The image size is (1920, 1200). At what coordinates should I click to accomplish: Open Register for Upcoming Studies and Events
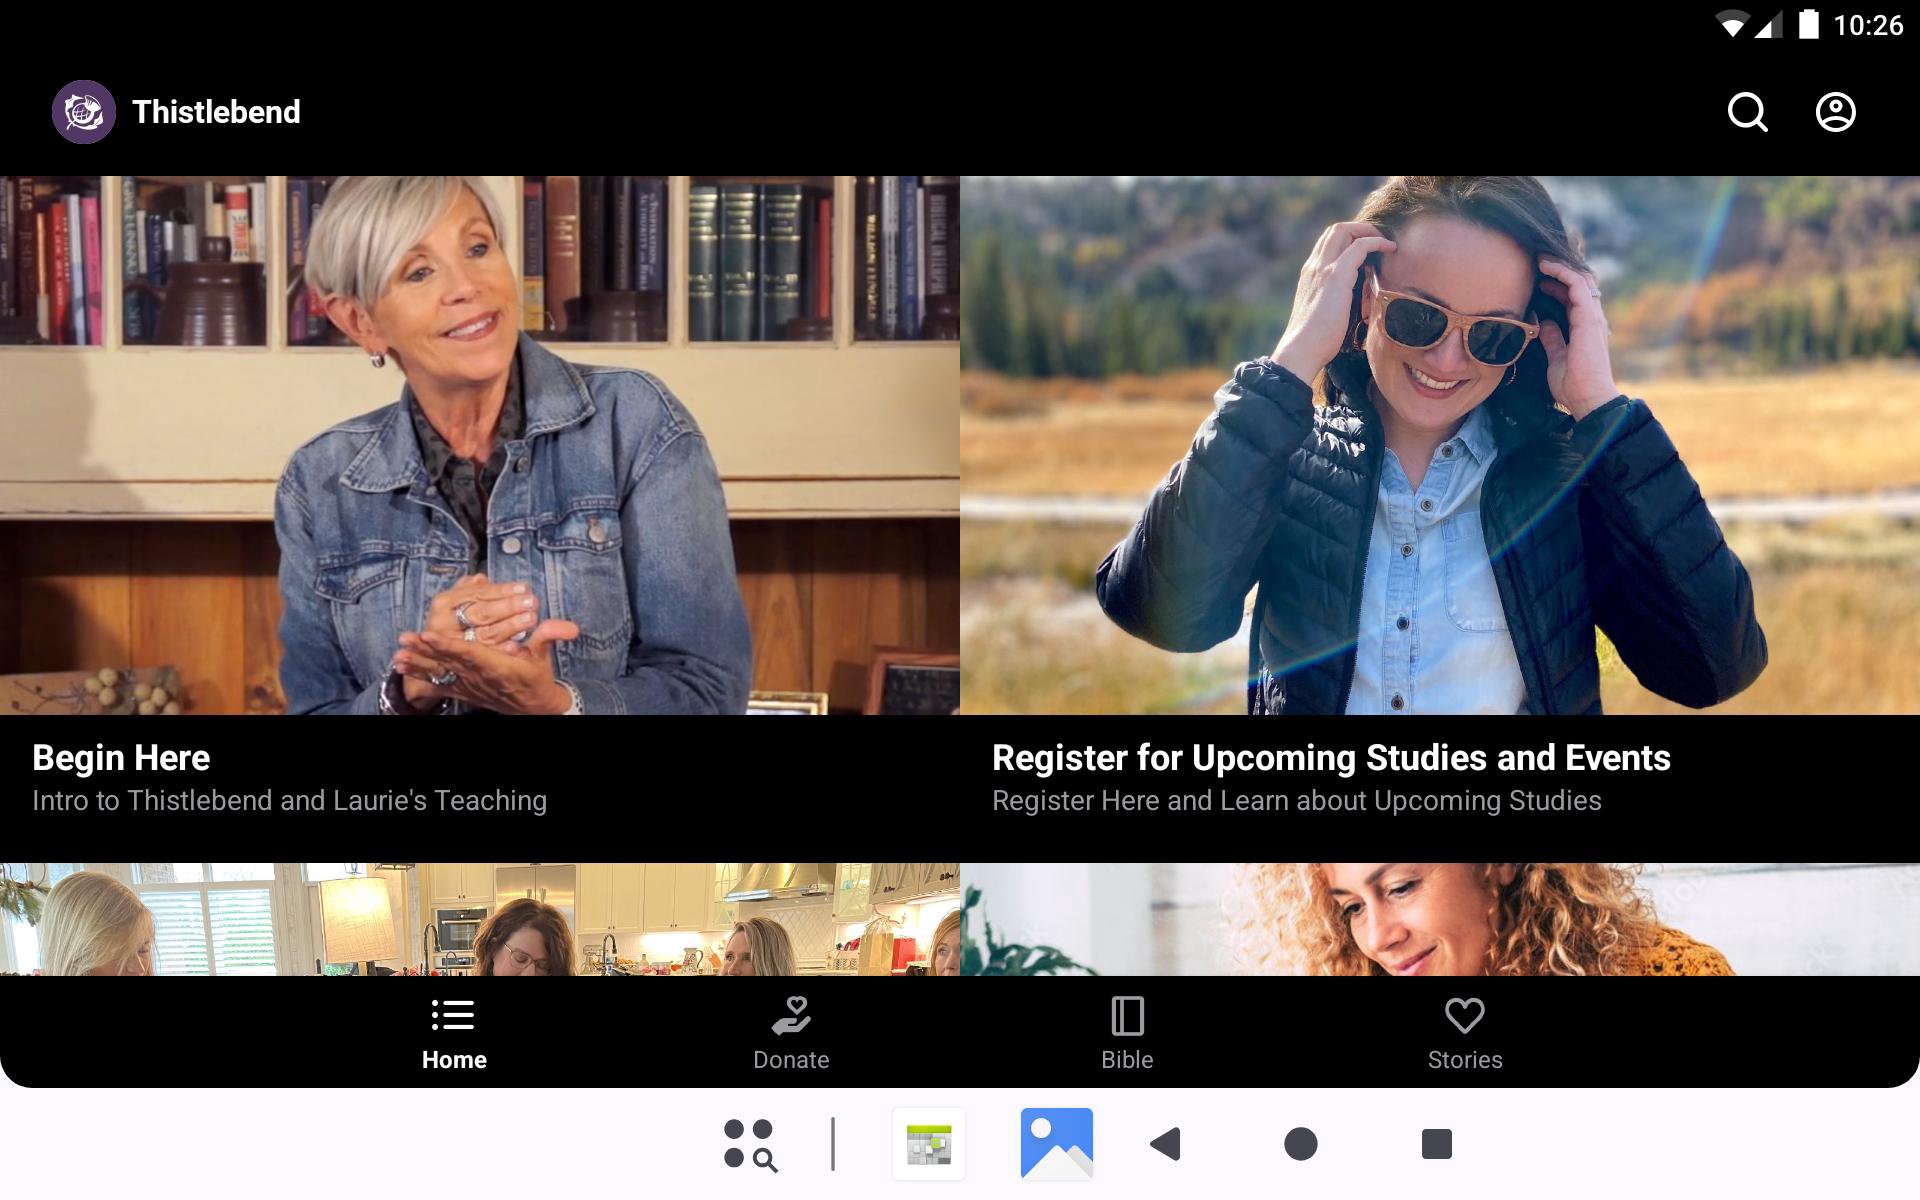(1330, 758)
